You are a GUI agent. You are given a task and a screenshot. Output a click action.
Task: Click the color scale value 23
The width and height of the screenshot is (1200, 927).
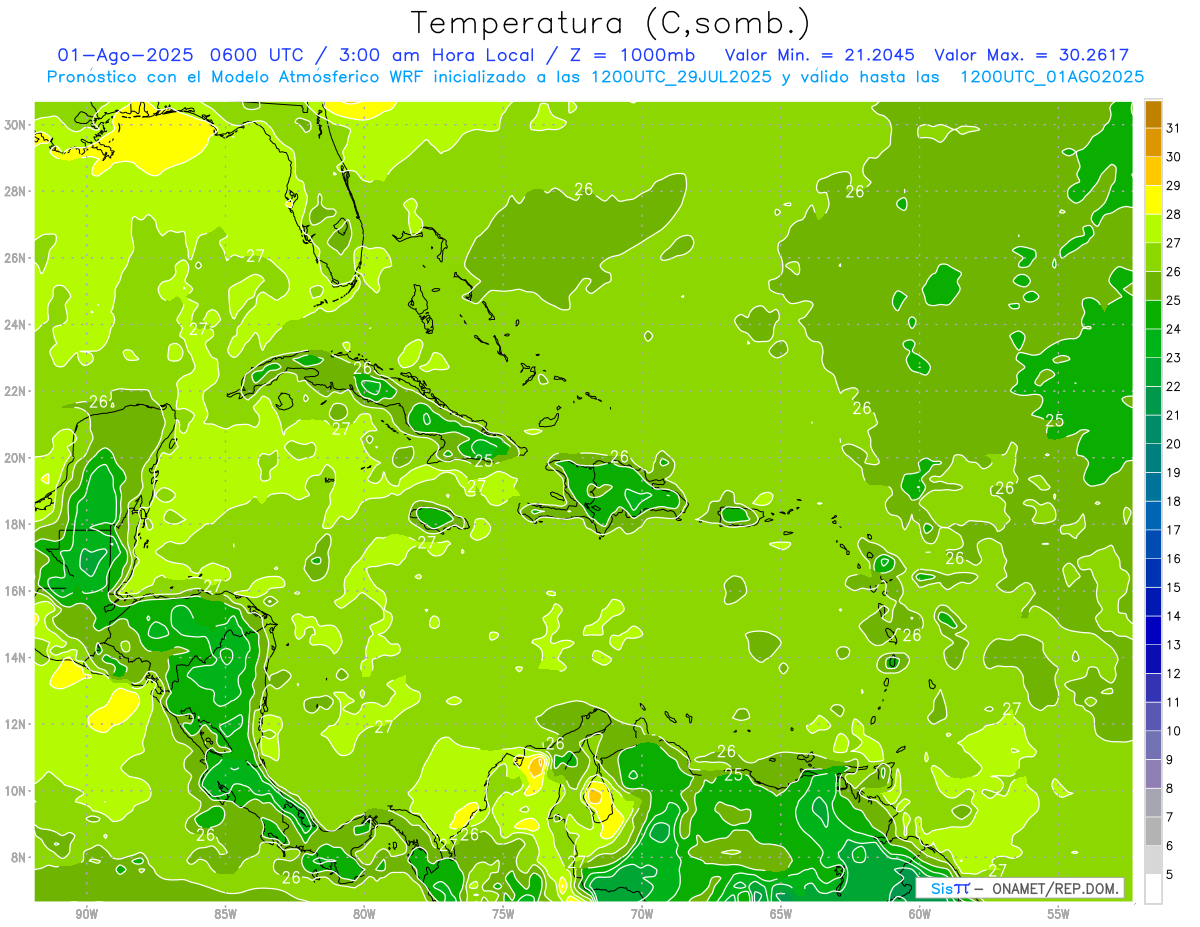[x=1174, y=357]
